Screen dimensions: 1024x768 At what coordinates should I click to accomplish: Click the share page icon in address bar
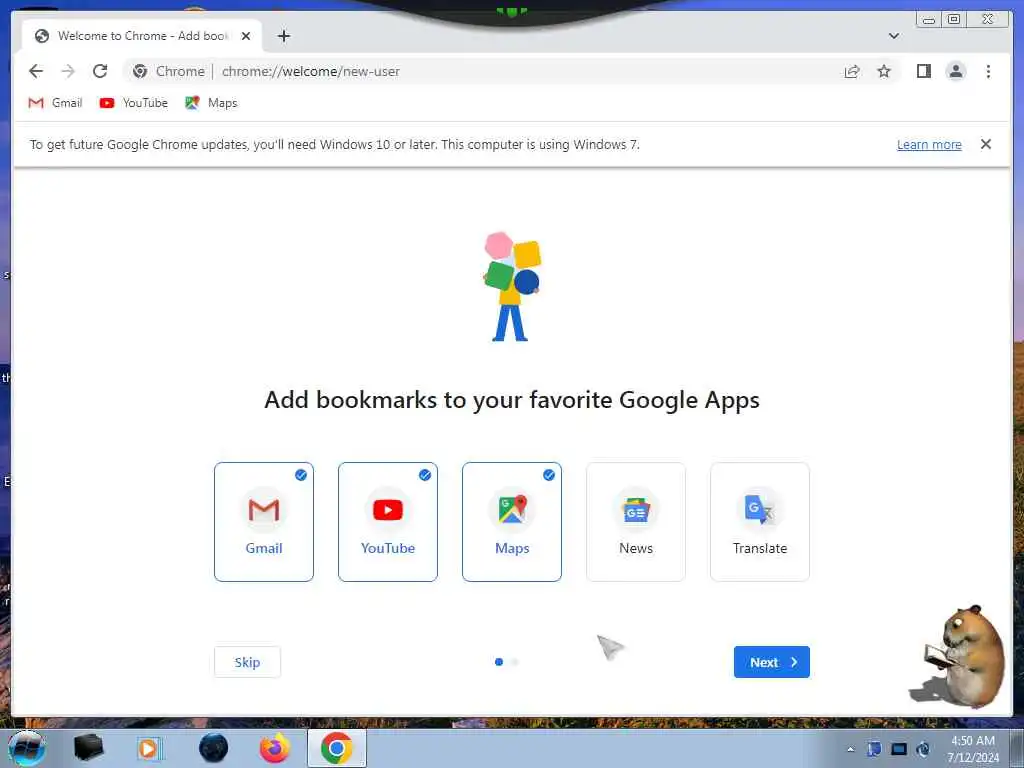point(852,71)
